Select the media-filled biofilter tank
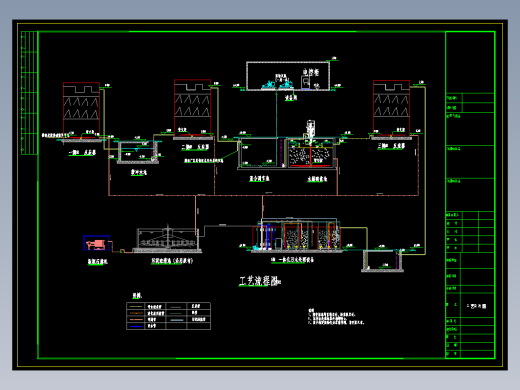 (x=311, y=154)
